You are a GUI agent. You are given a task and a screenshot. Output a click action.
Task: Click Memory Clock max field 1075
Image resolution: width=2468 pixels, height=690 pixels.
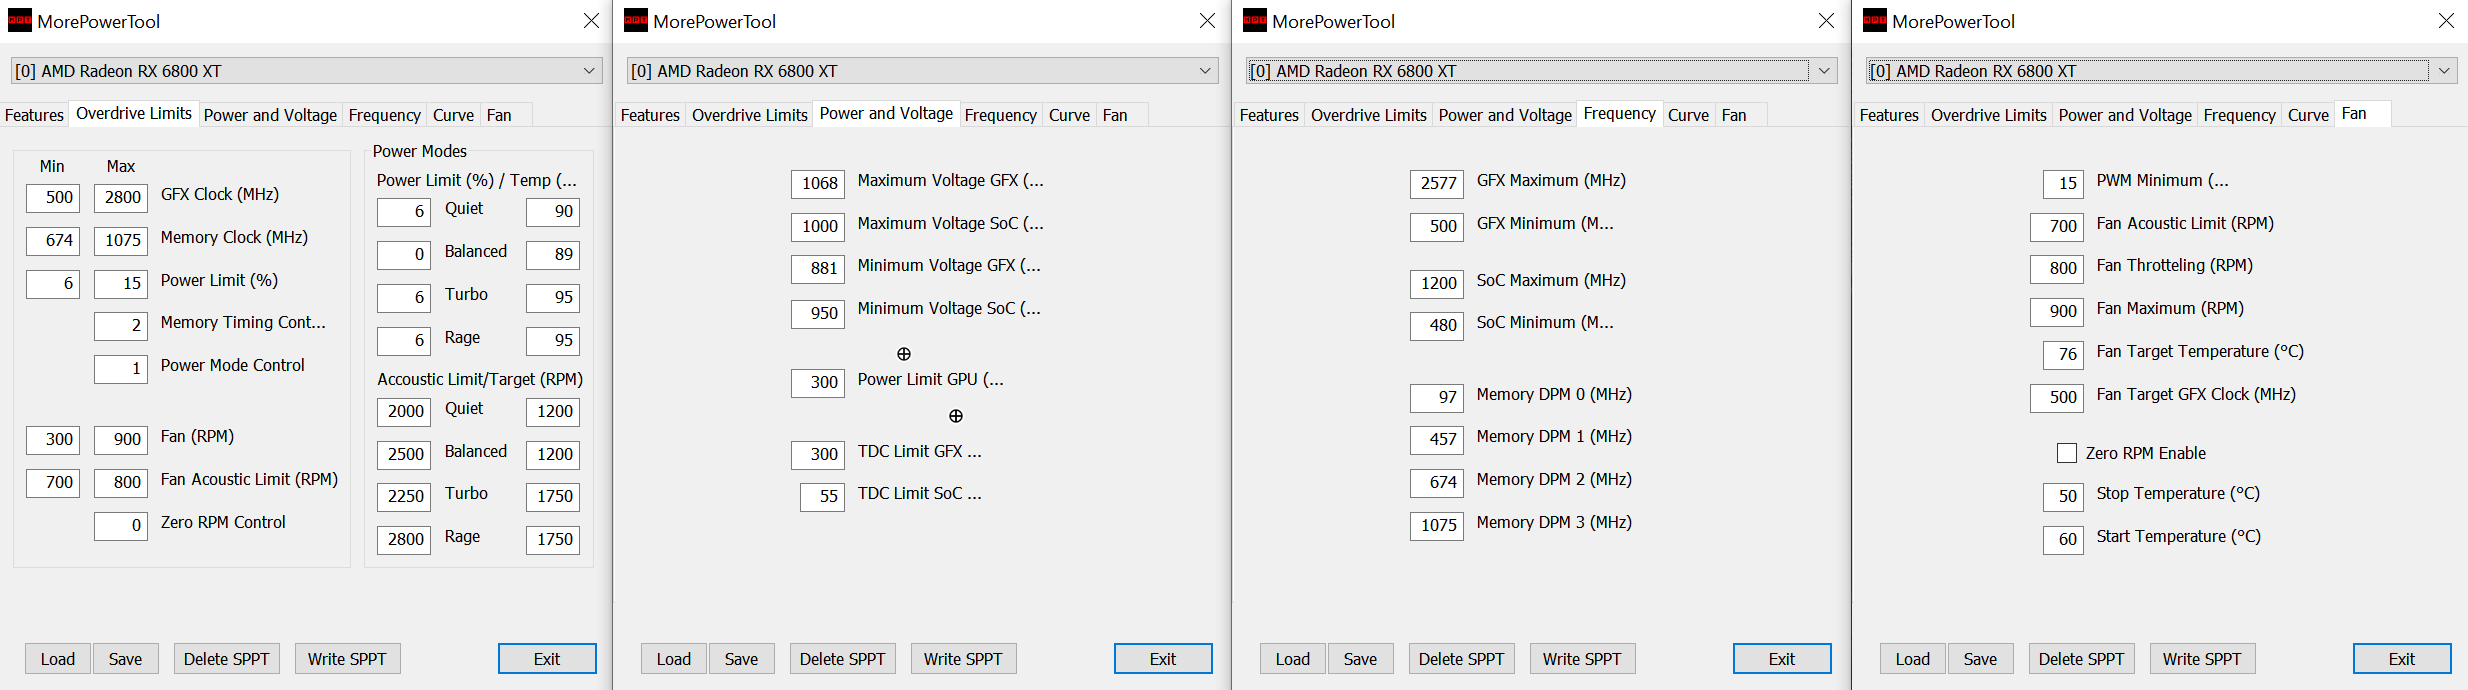[x=121, y=241]
